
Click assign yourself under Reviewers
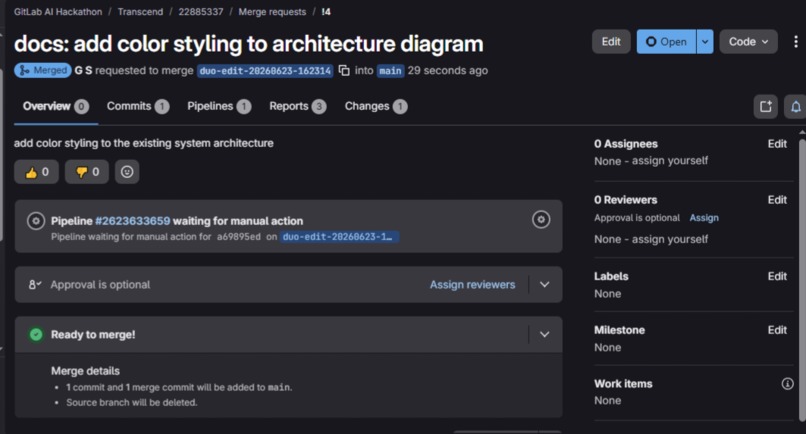tap(670, 239)
